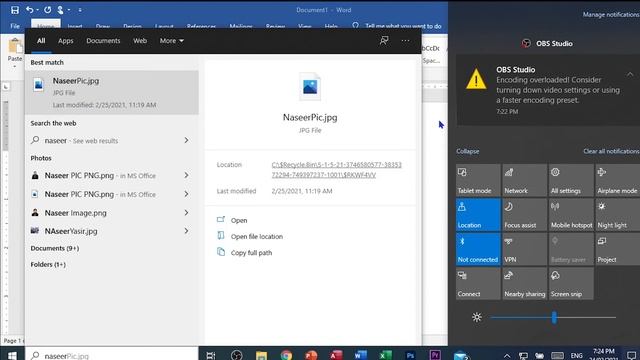Image resolution: width=640 pixels, height=360 pixels.
Task: Open Project quick action tile
Action: pos(618,249)
